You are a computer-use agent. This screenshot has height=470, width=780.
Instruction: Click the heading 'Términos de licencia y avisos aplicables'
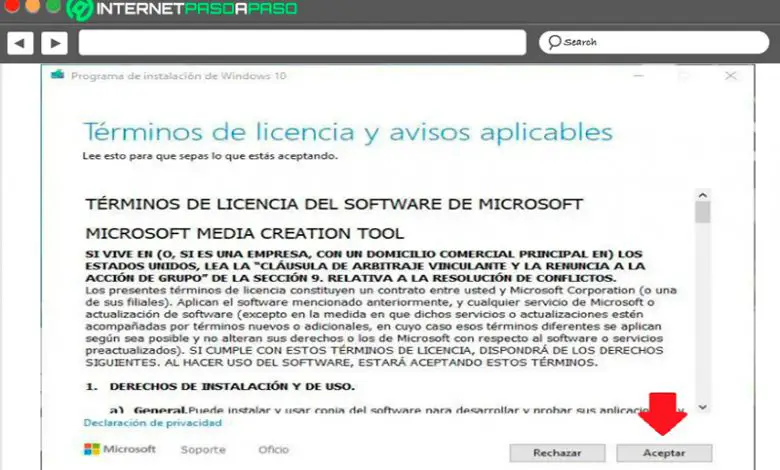coord(348,132)
